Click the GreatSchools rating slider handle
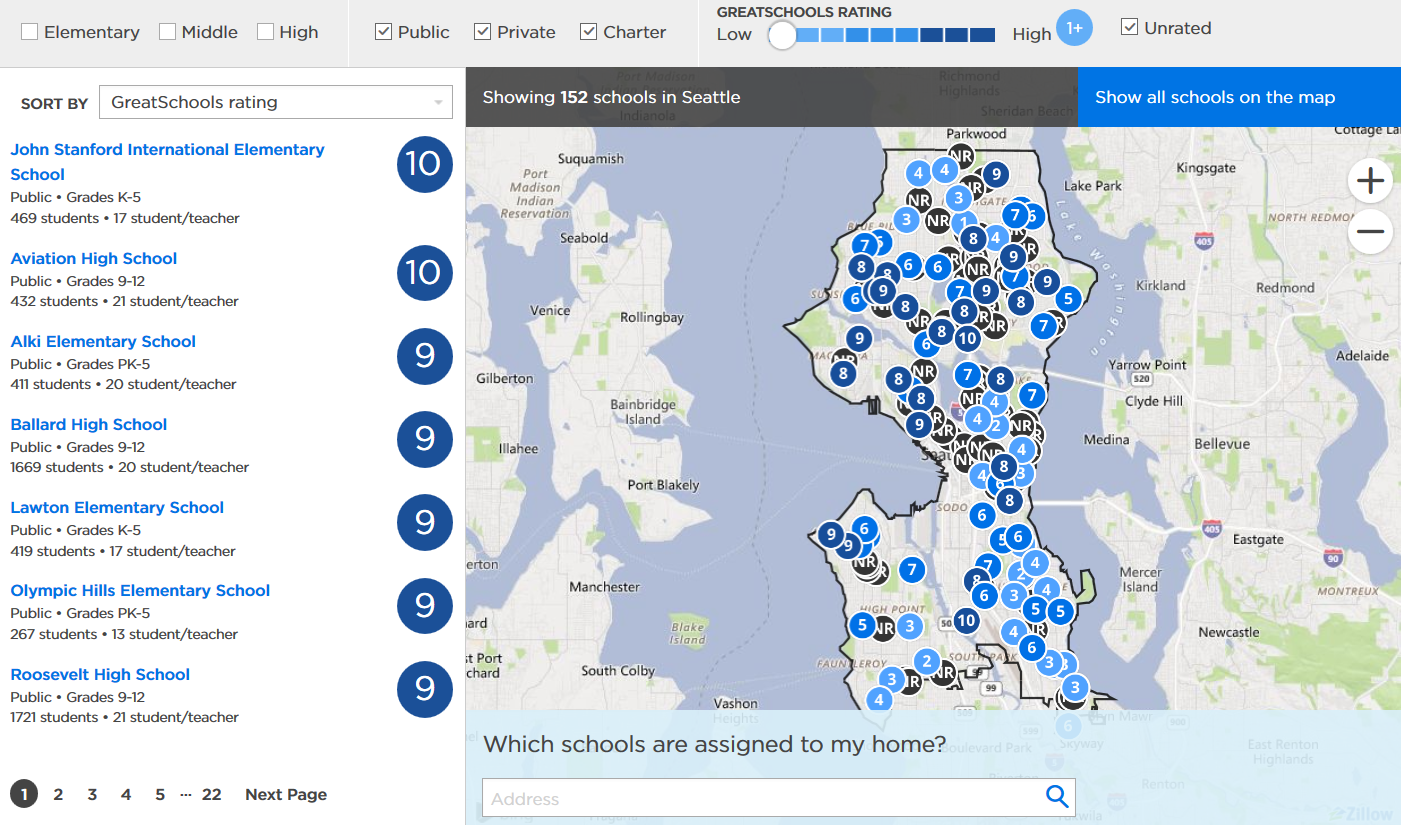This screenshot has width=1401, height=825. (x=782, y=35)
